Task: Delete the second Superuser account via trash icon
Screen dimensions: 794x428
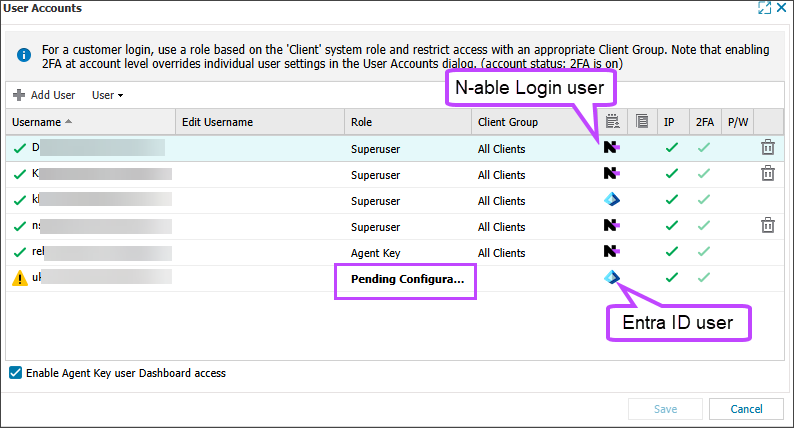Action: click(767, 174)
